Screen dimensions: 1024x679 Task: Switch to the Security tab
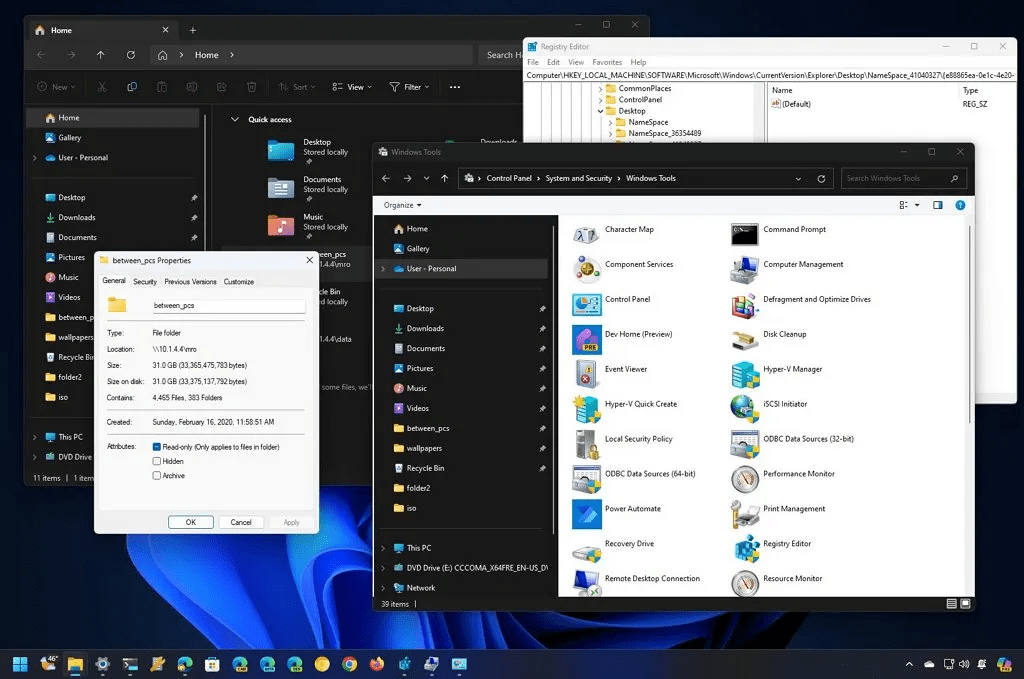tap(145, 281)
